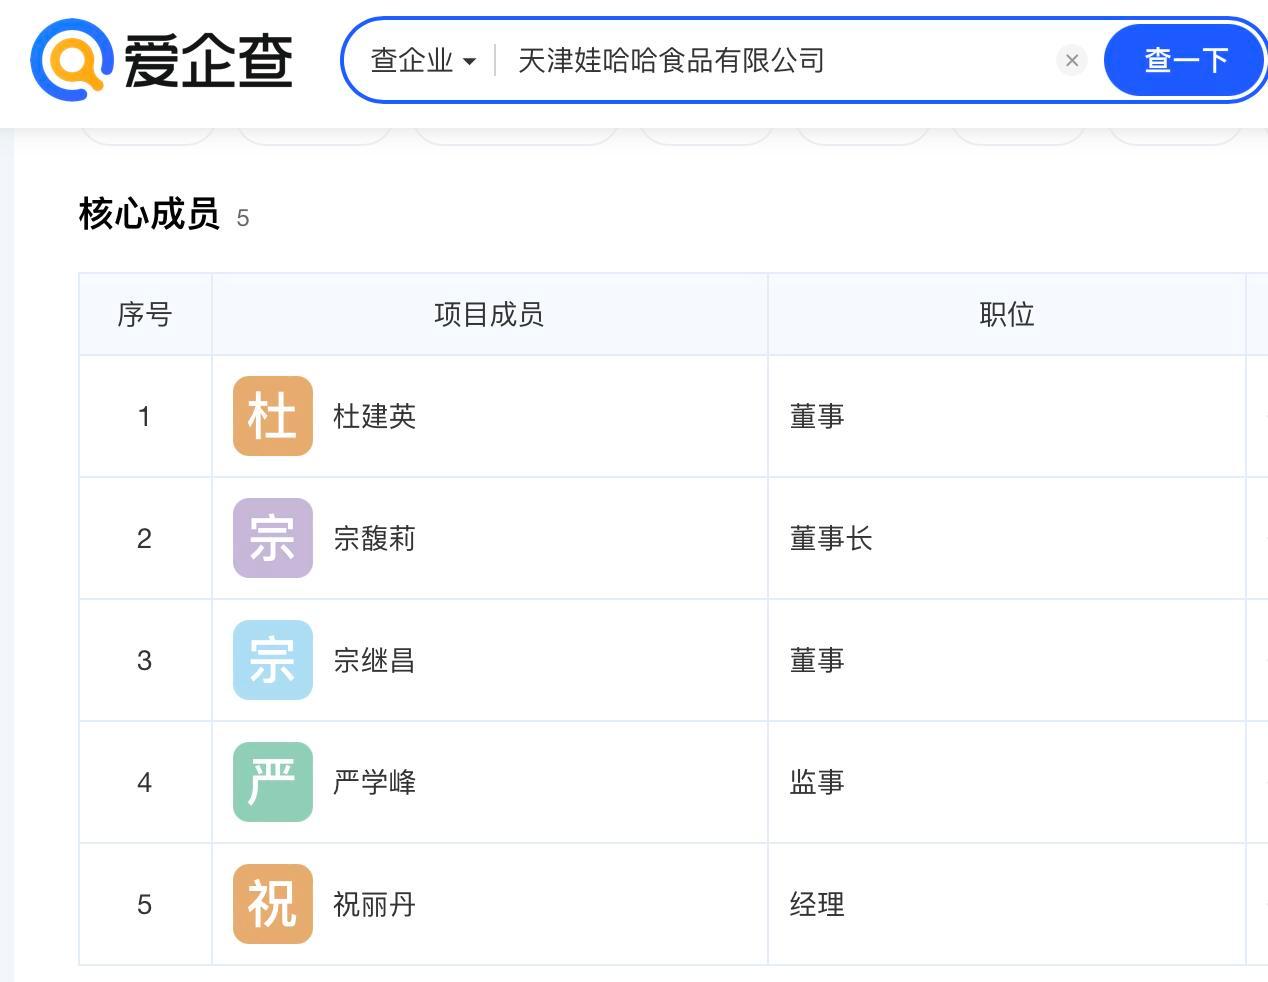Click the 爱企查 logo
The image size is (1268, 982).
pyautogui.click(x=161, y=60)
